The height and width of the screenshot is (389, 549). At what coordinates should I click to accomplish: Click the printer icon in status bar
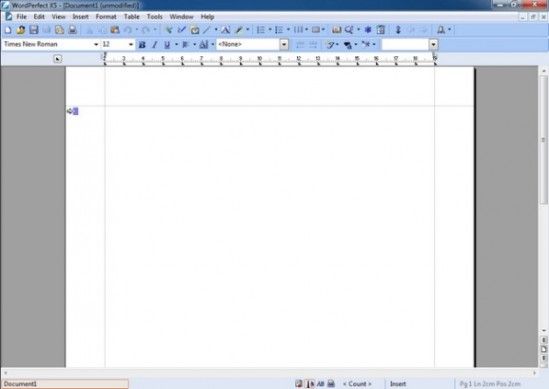tap(331, 384)
